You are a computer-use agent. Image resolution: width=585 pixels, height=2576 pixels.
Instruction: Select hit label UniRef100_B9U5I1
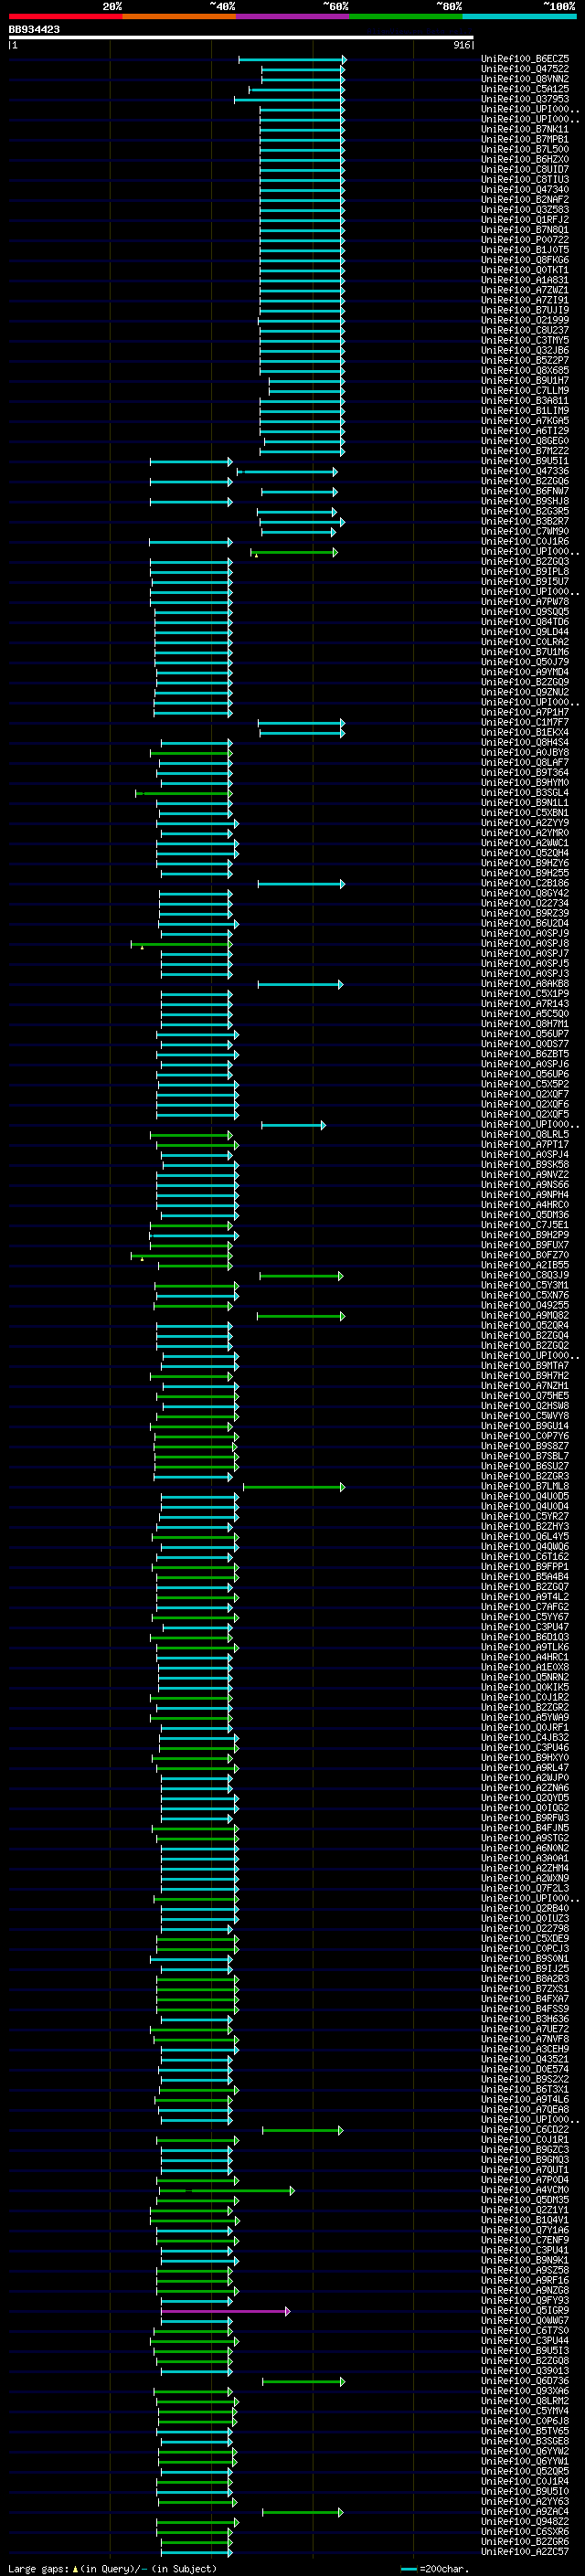pyautogui.click(x=525, y=461)
